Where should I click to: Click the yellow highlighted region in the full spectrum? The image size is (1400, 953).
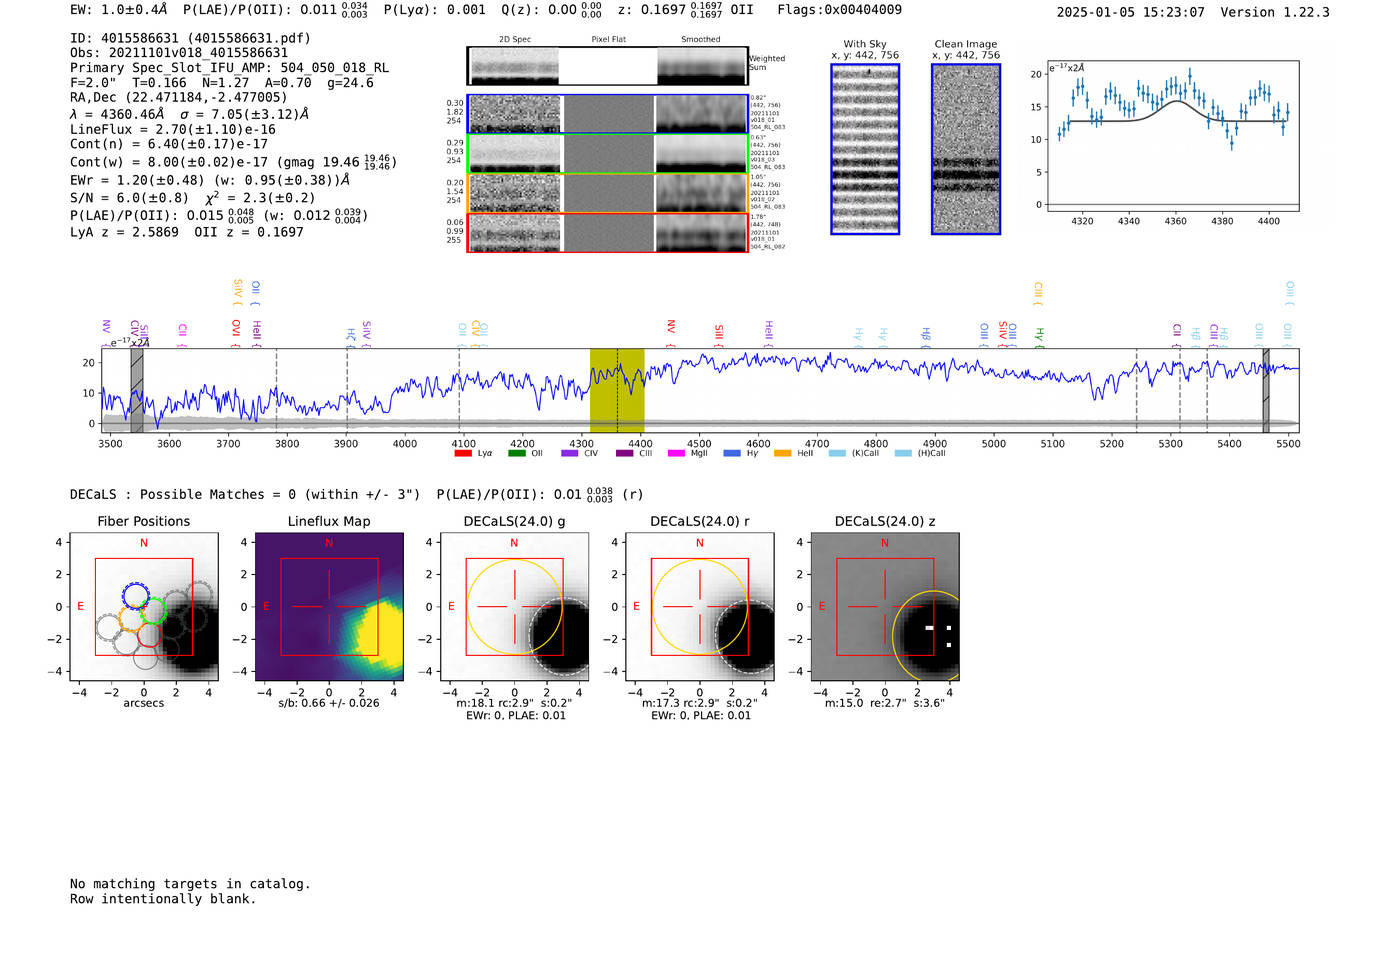click(x=617, y=391)
